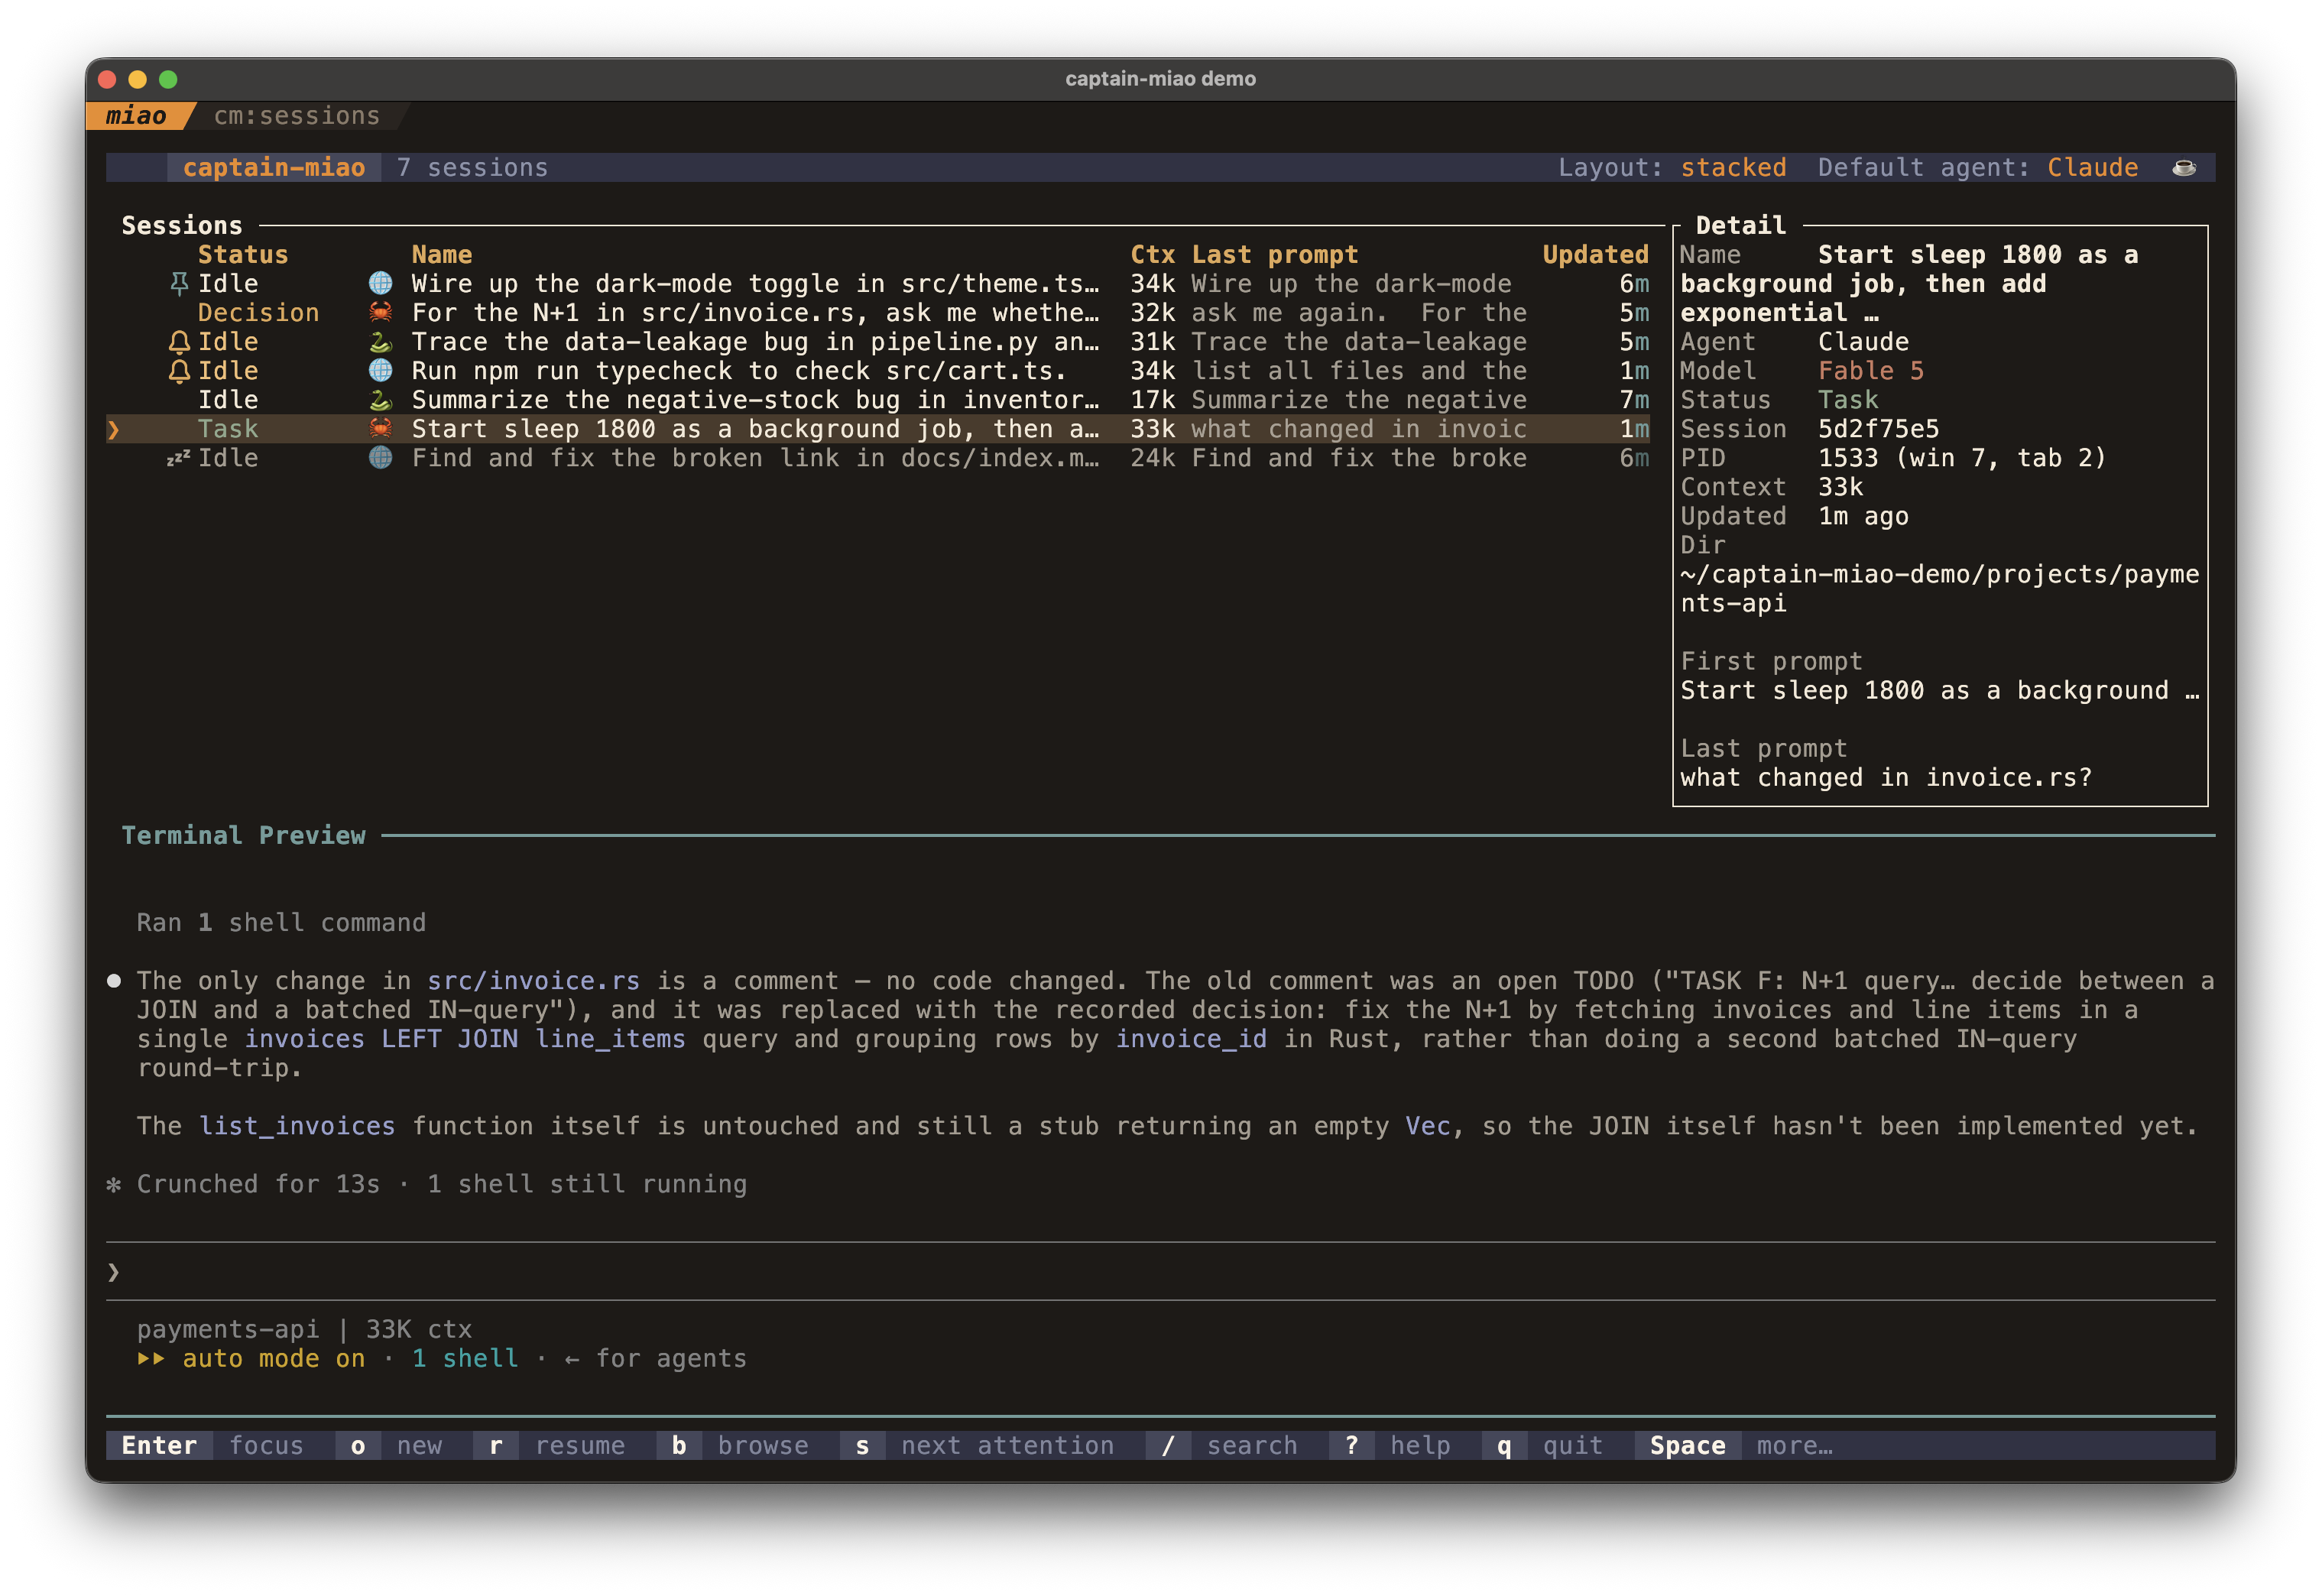Sort by the Name column header
Viewport: 2322px width, 1596px height.
(x=442, y=255)
